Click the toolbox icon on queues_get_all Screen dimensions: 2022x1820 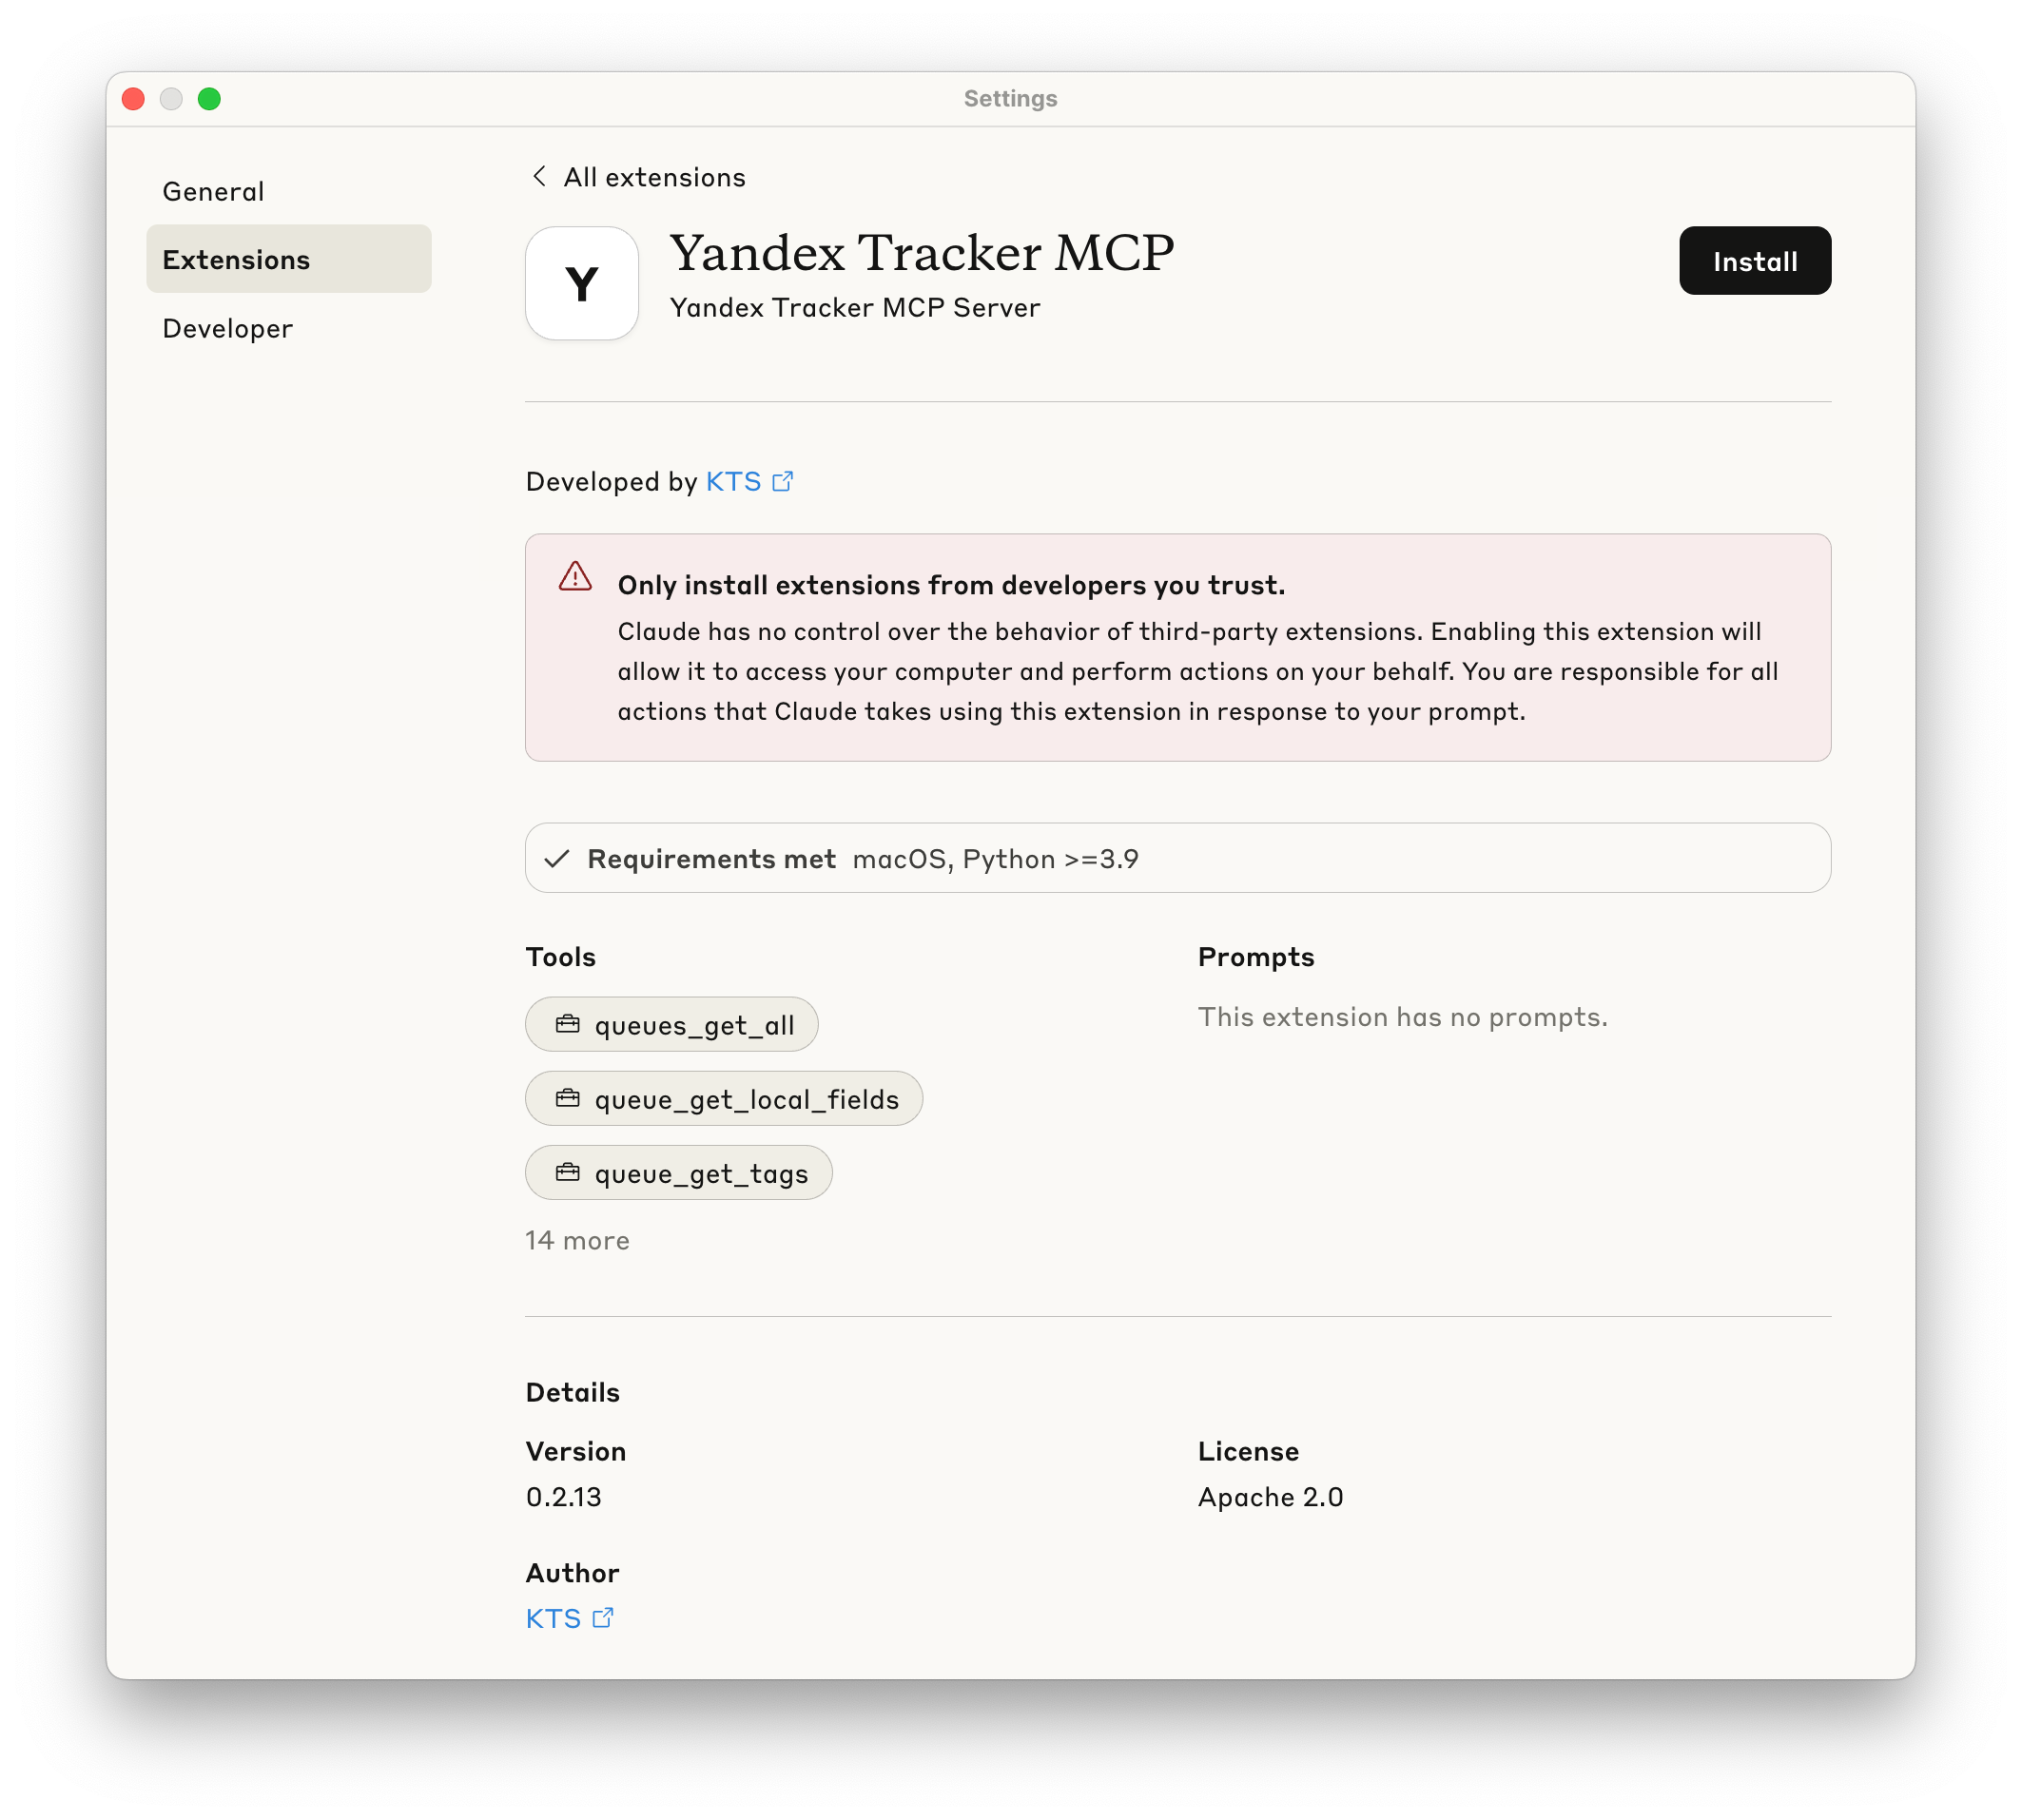[568, 1024]
